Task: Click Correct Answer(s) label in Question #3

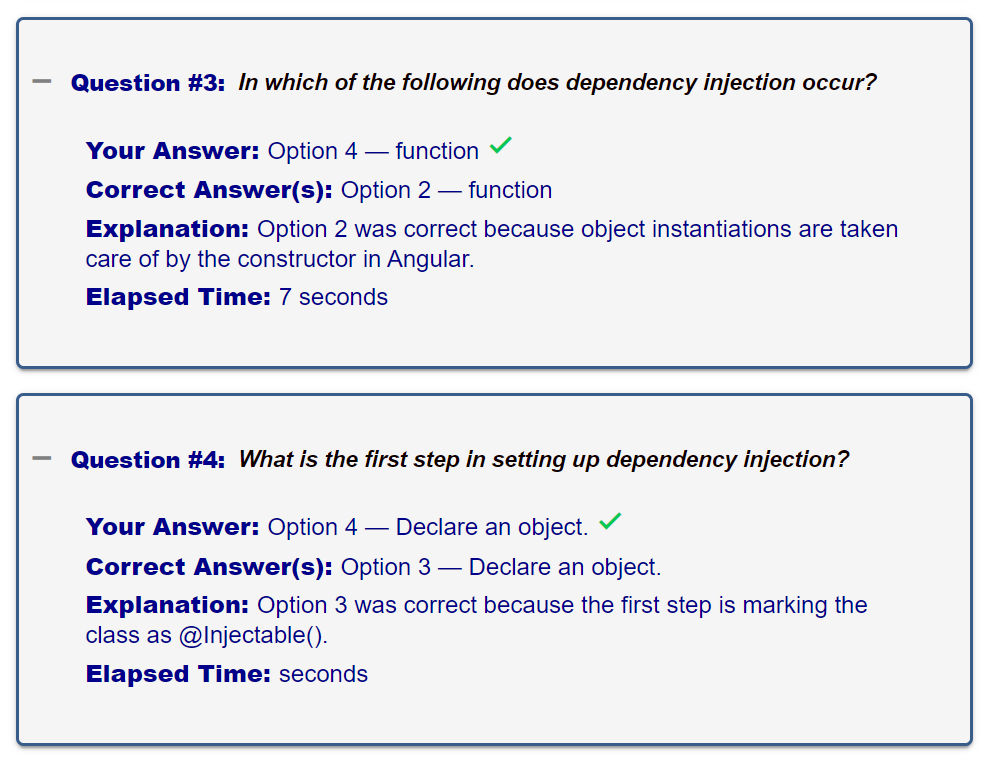Action: click(x=208, y=190)
